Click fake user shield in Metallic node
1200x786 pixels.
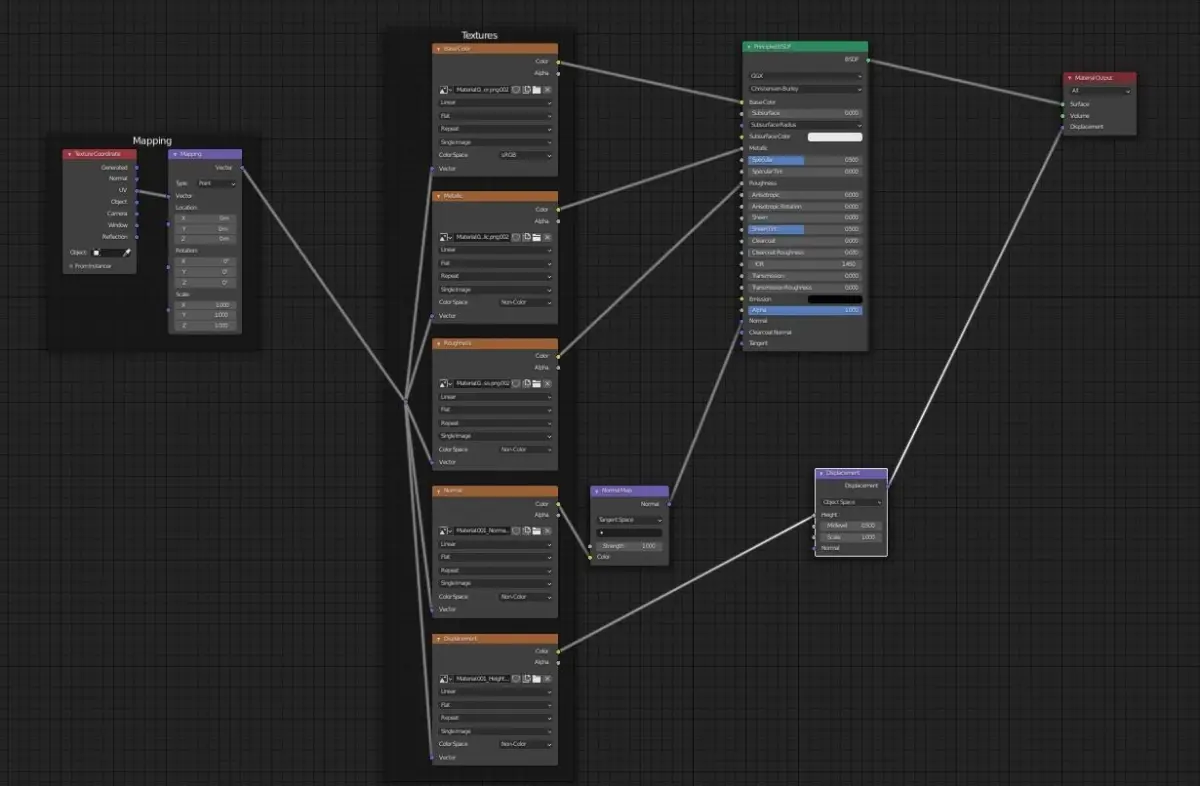516,237
